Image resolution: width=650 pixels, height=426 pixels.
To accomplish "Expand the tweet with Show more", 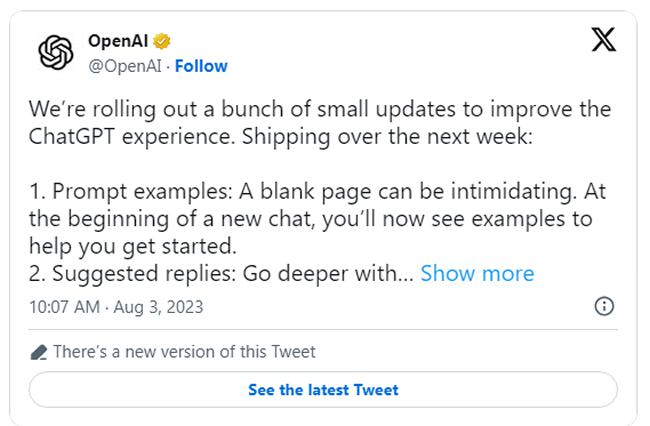I will pyautogui.click(x=477, y=273).
